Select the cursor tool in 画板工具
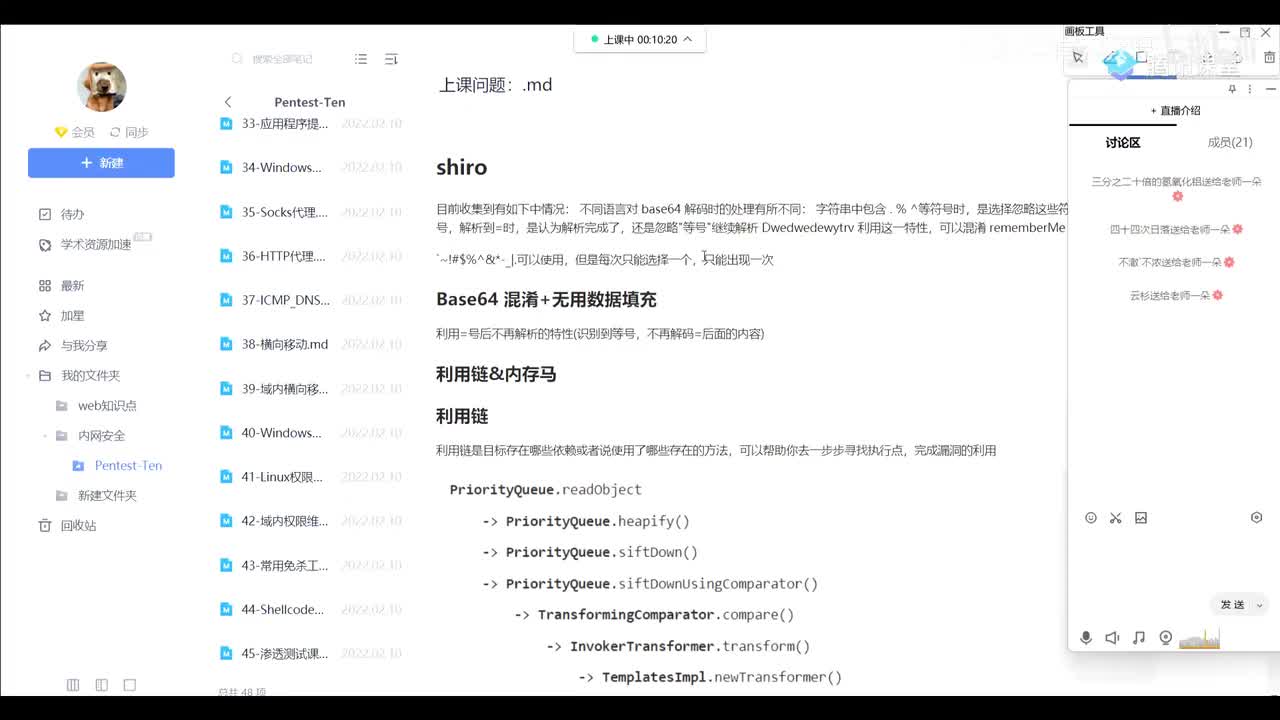1280x720 pixels. (x=1078, y=58)
